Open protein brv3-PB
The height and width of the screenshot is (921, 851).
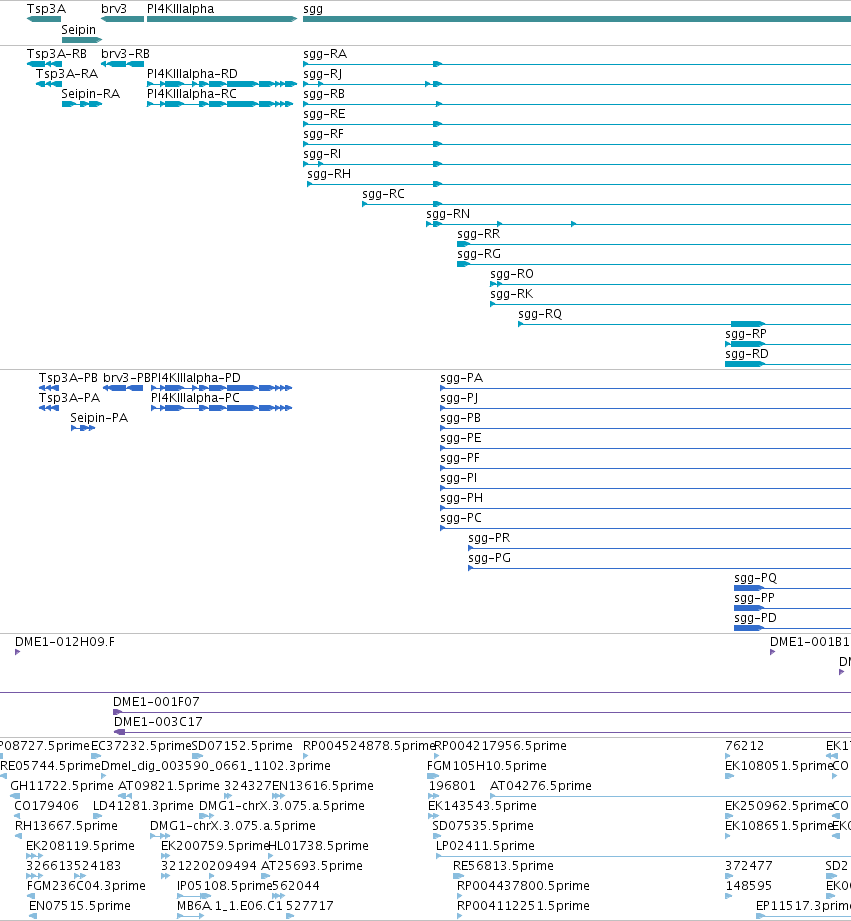pyautogui.click(x=126, y=378)
